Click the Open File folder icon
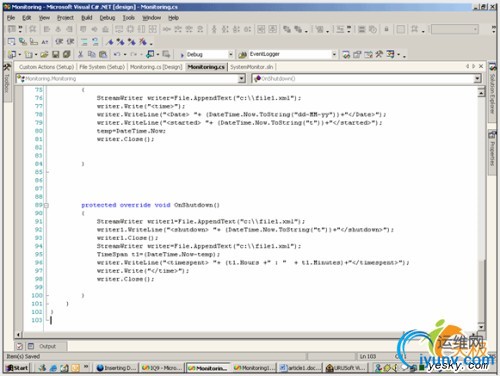The width and height of the screenshot is (500, 376). click(44, 54)
